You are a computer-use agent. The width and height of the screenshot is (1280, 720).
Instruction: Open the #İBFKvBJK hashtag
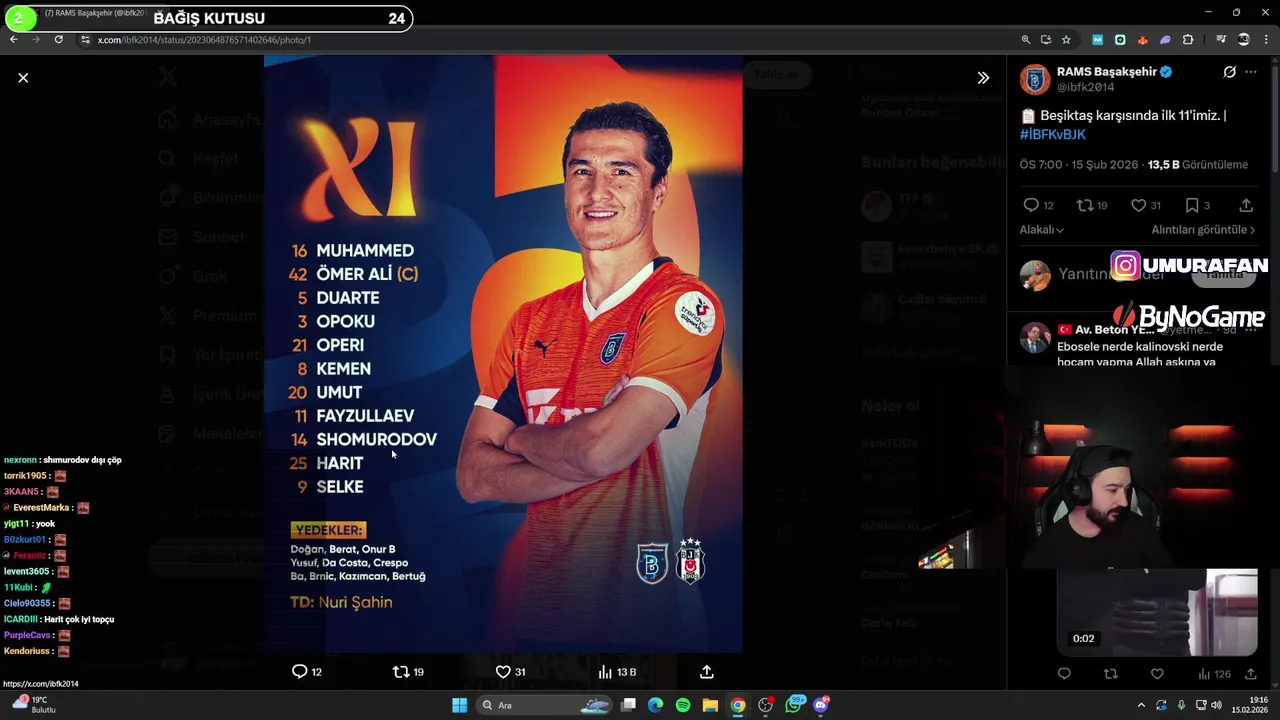[1052, 134]
